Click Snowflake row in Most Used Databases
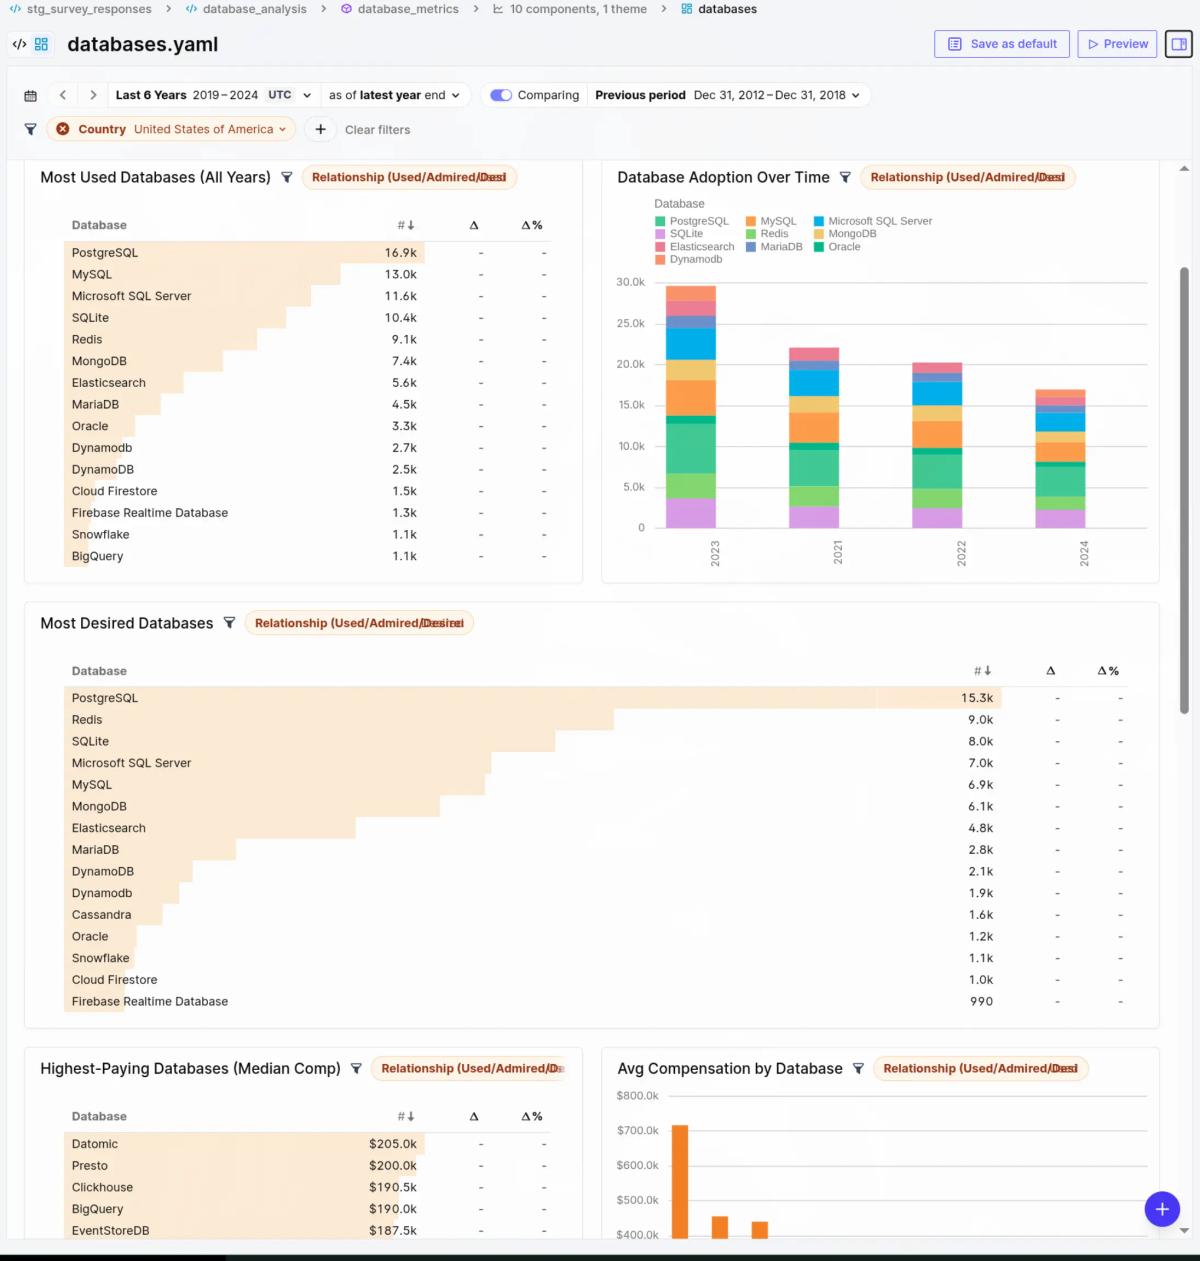The height and width of the screenshot is (1261, 1200). point(307,535)
